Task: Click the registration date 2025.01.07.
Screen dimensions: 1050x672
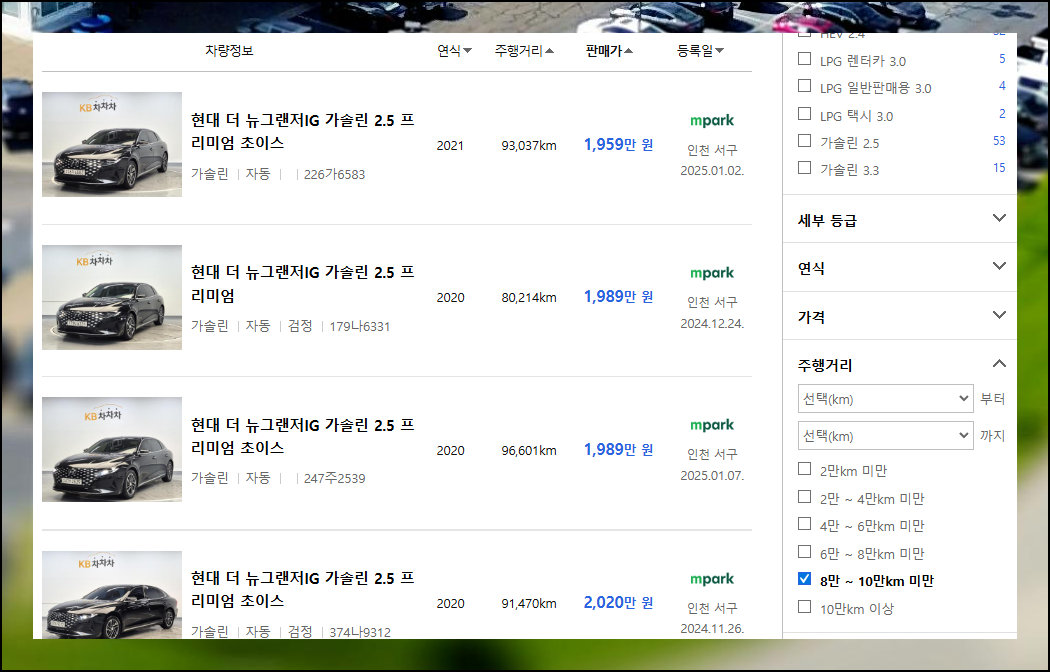Action: pyautogui.click(x=712, y=476)
